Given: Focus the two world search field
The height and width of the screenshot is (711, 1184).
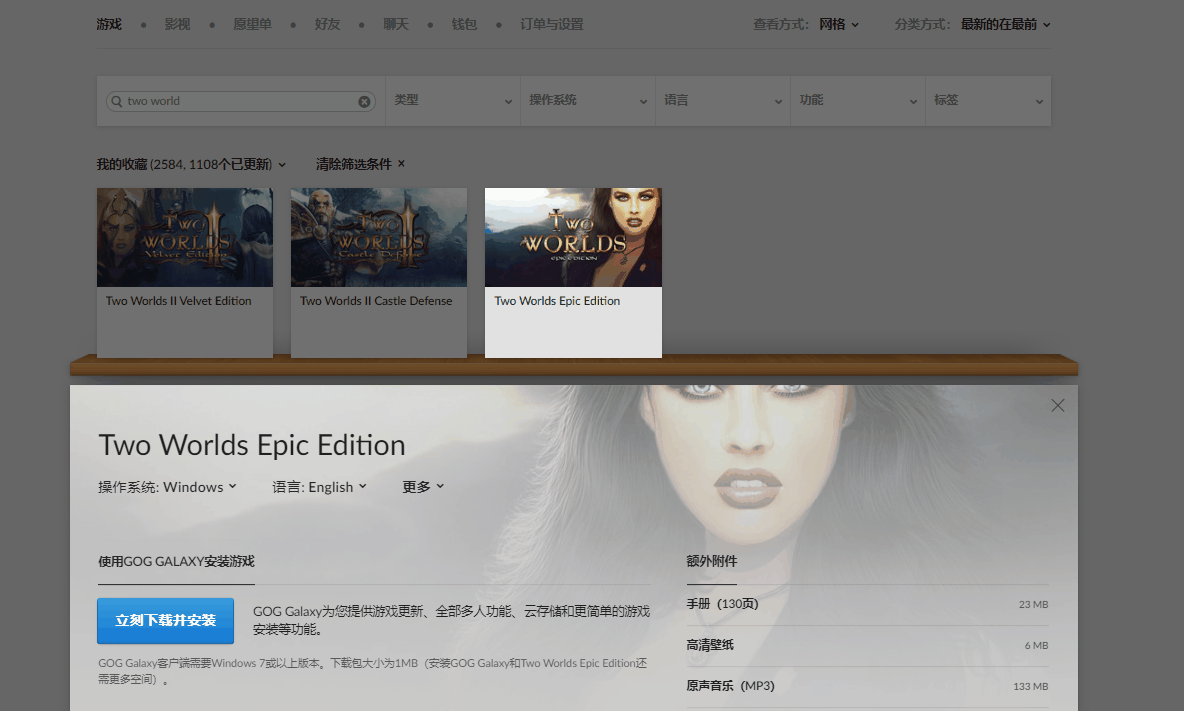Looking at the screenshot, I should pyautogui.click(x=240, y=101).
